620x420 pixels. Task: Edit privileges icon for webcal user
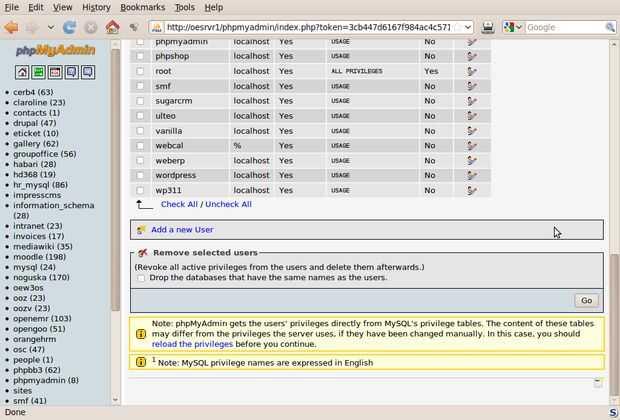(471, 146)
